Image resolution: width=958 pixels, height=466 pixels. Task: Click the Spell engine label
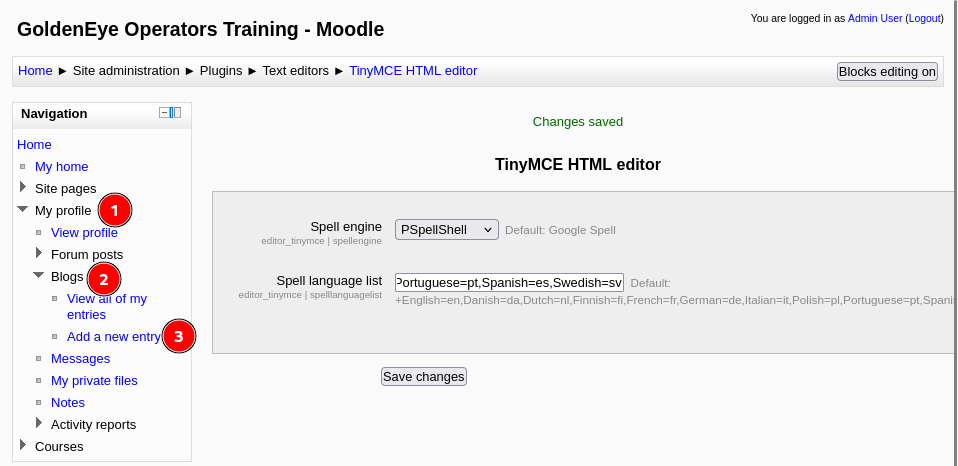click(x=346, y=227)
